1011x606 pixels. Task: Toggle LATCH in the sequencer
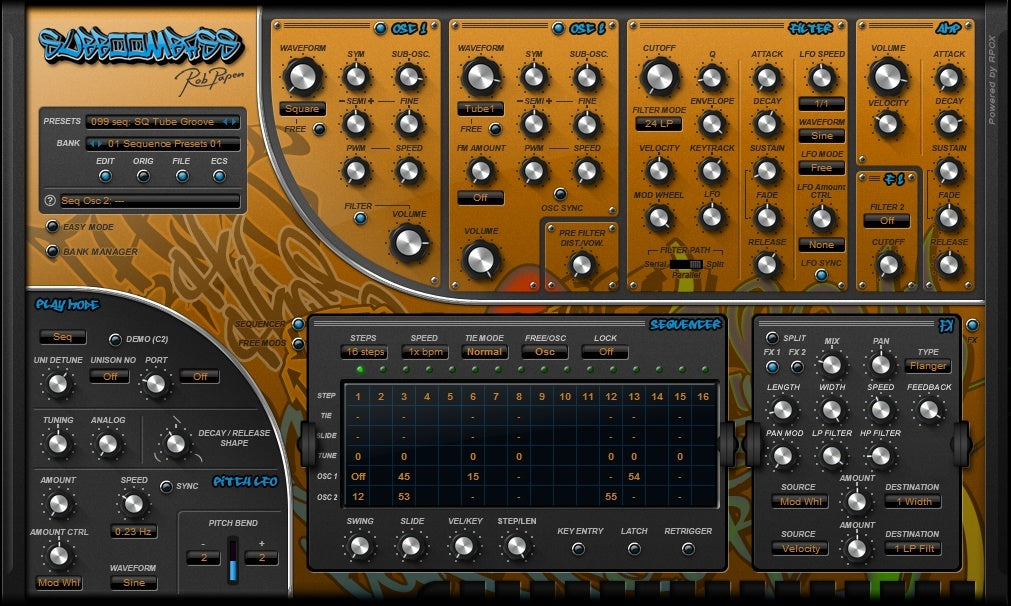632,547
